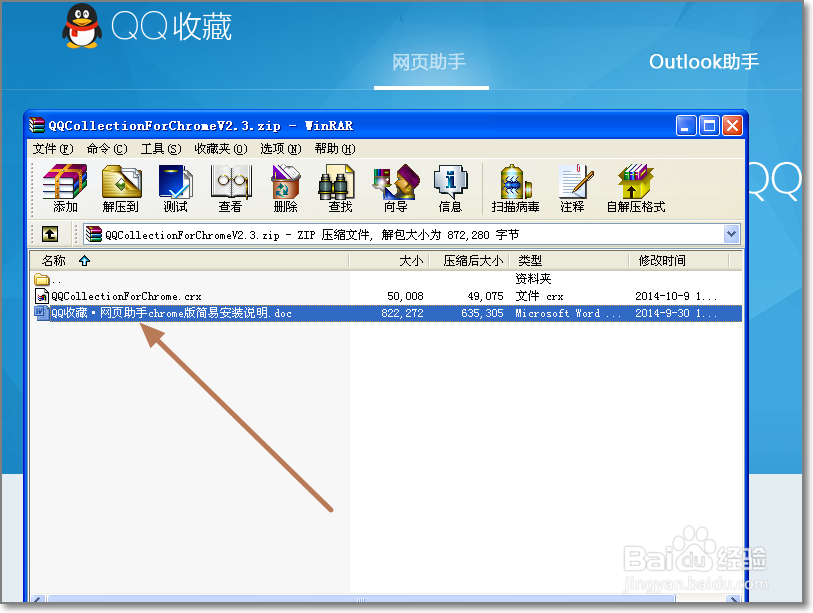This screenshot has height=613, width=813.
Task: Expand the archive path dropdown
Action: tap(731, 234)
